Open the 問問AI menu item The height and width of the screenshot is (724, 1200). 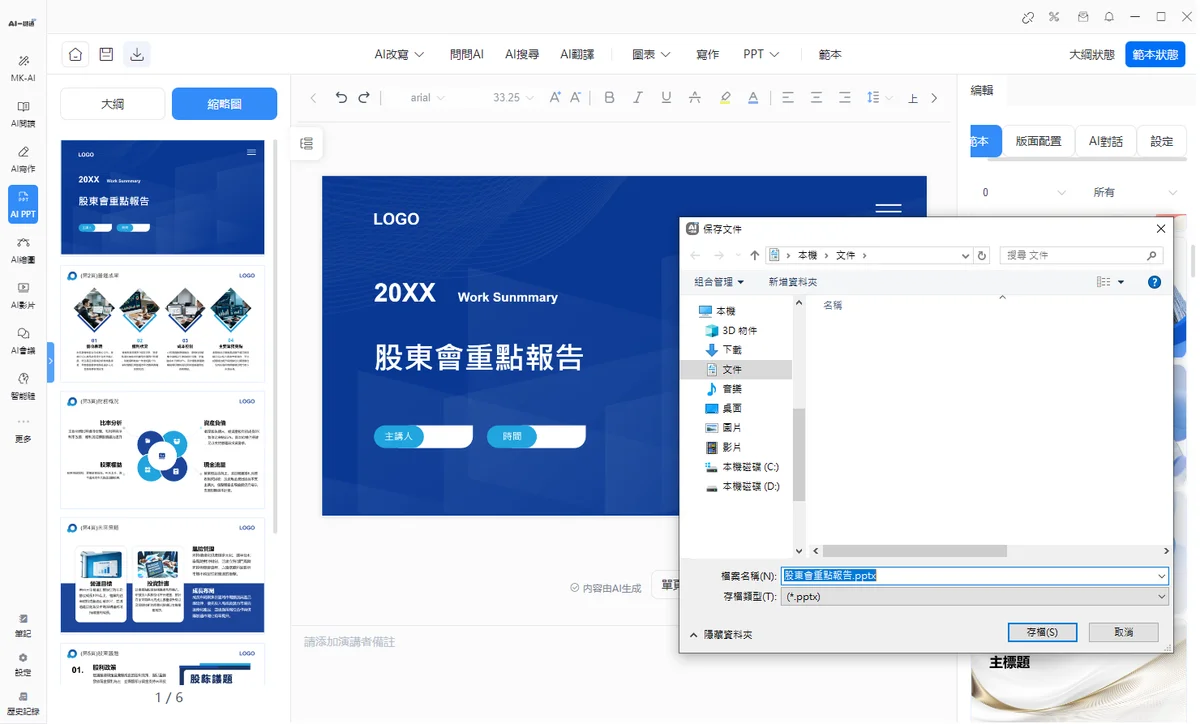467,54
